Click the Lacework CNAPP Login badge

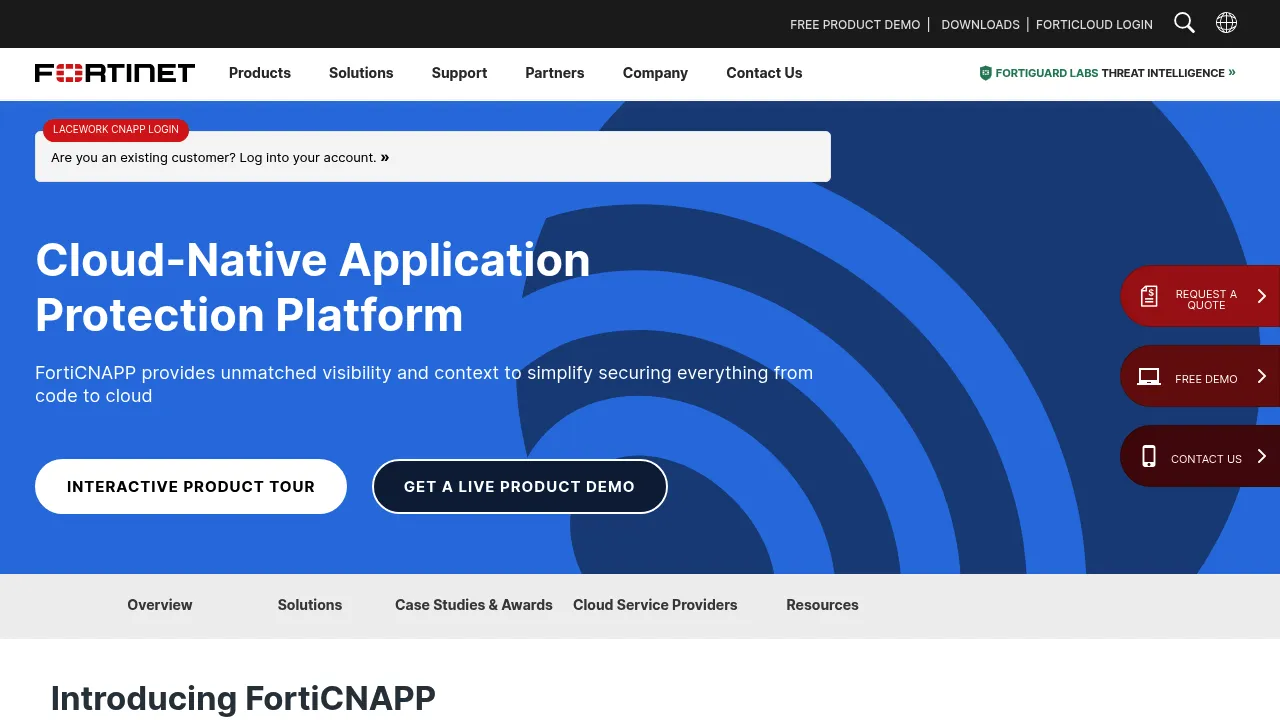point(116,130)
